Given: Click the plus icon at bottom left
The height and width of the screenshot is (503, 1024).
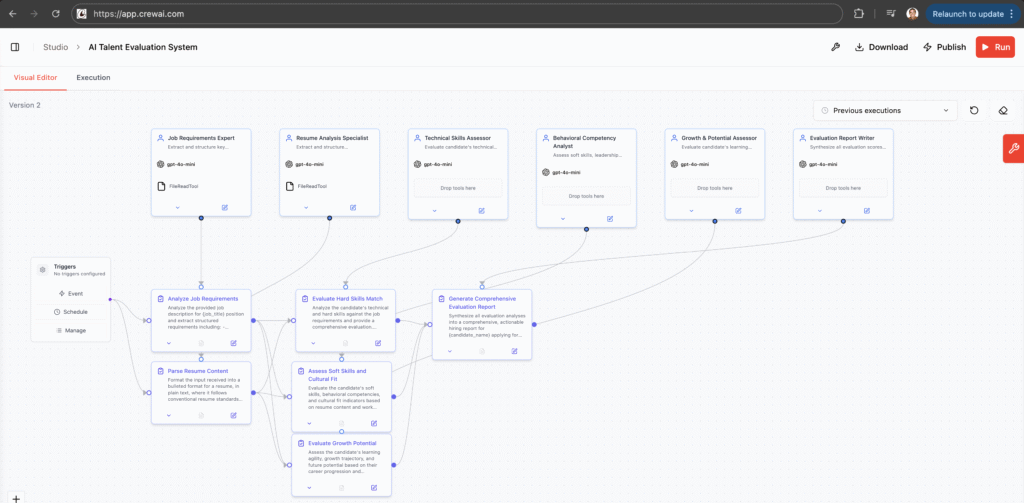Looking at the screenshot, I should pos(16,497).
